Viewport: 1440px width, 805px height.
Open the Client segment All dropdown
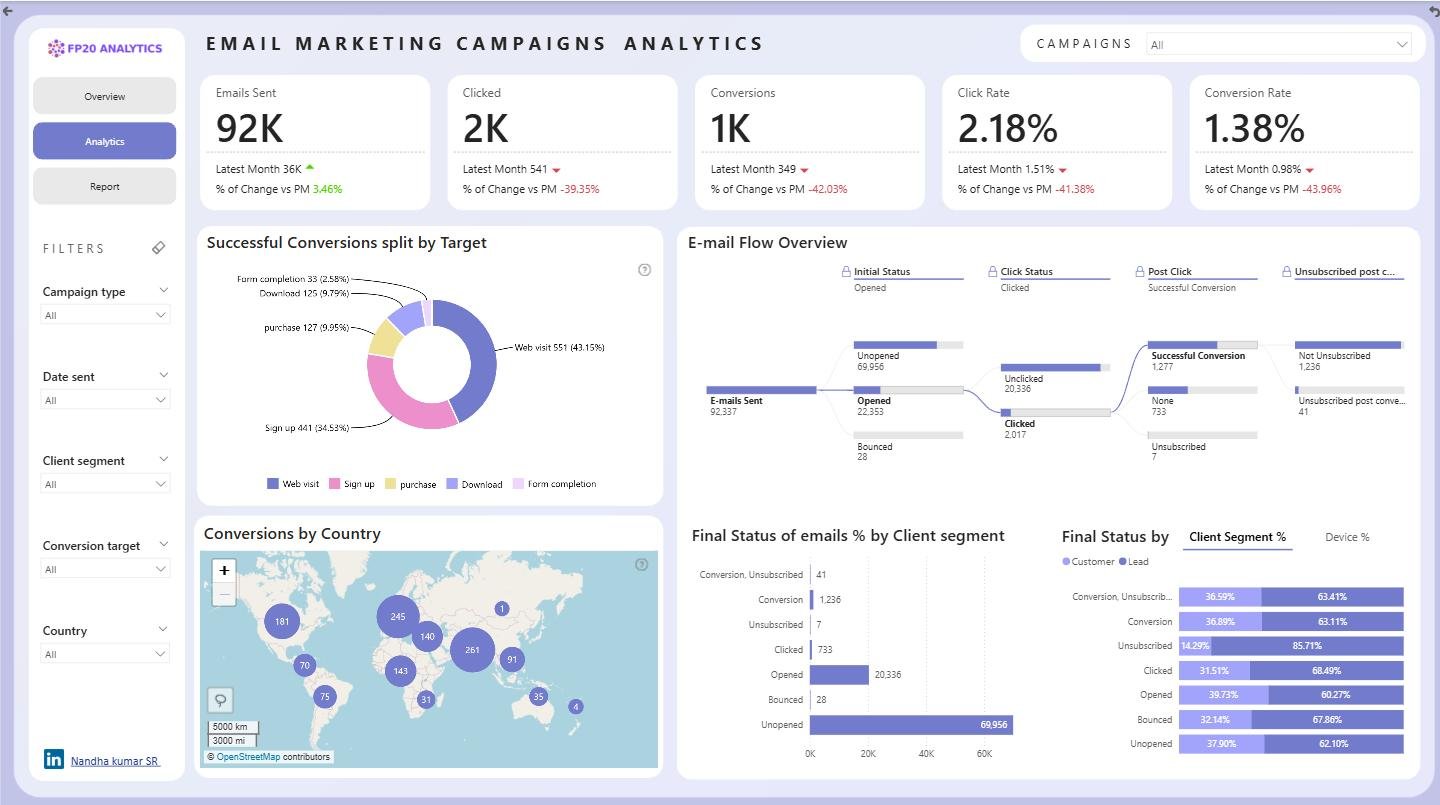[106, 484]
